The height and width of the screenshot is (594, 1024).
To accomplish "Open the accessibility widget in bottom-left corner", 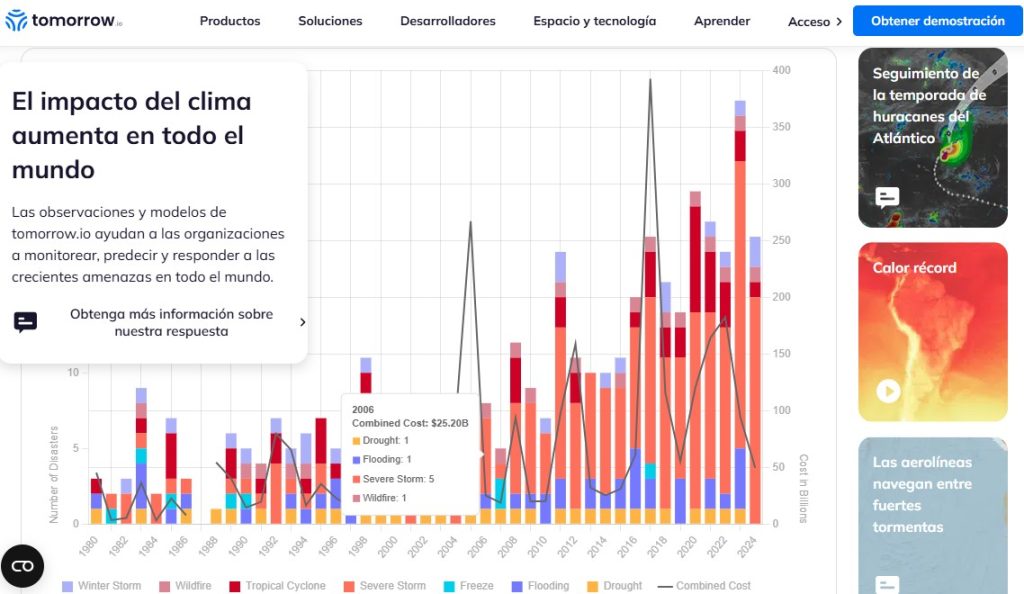I will click(x=22, y=565).
